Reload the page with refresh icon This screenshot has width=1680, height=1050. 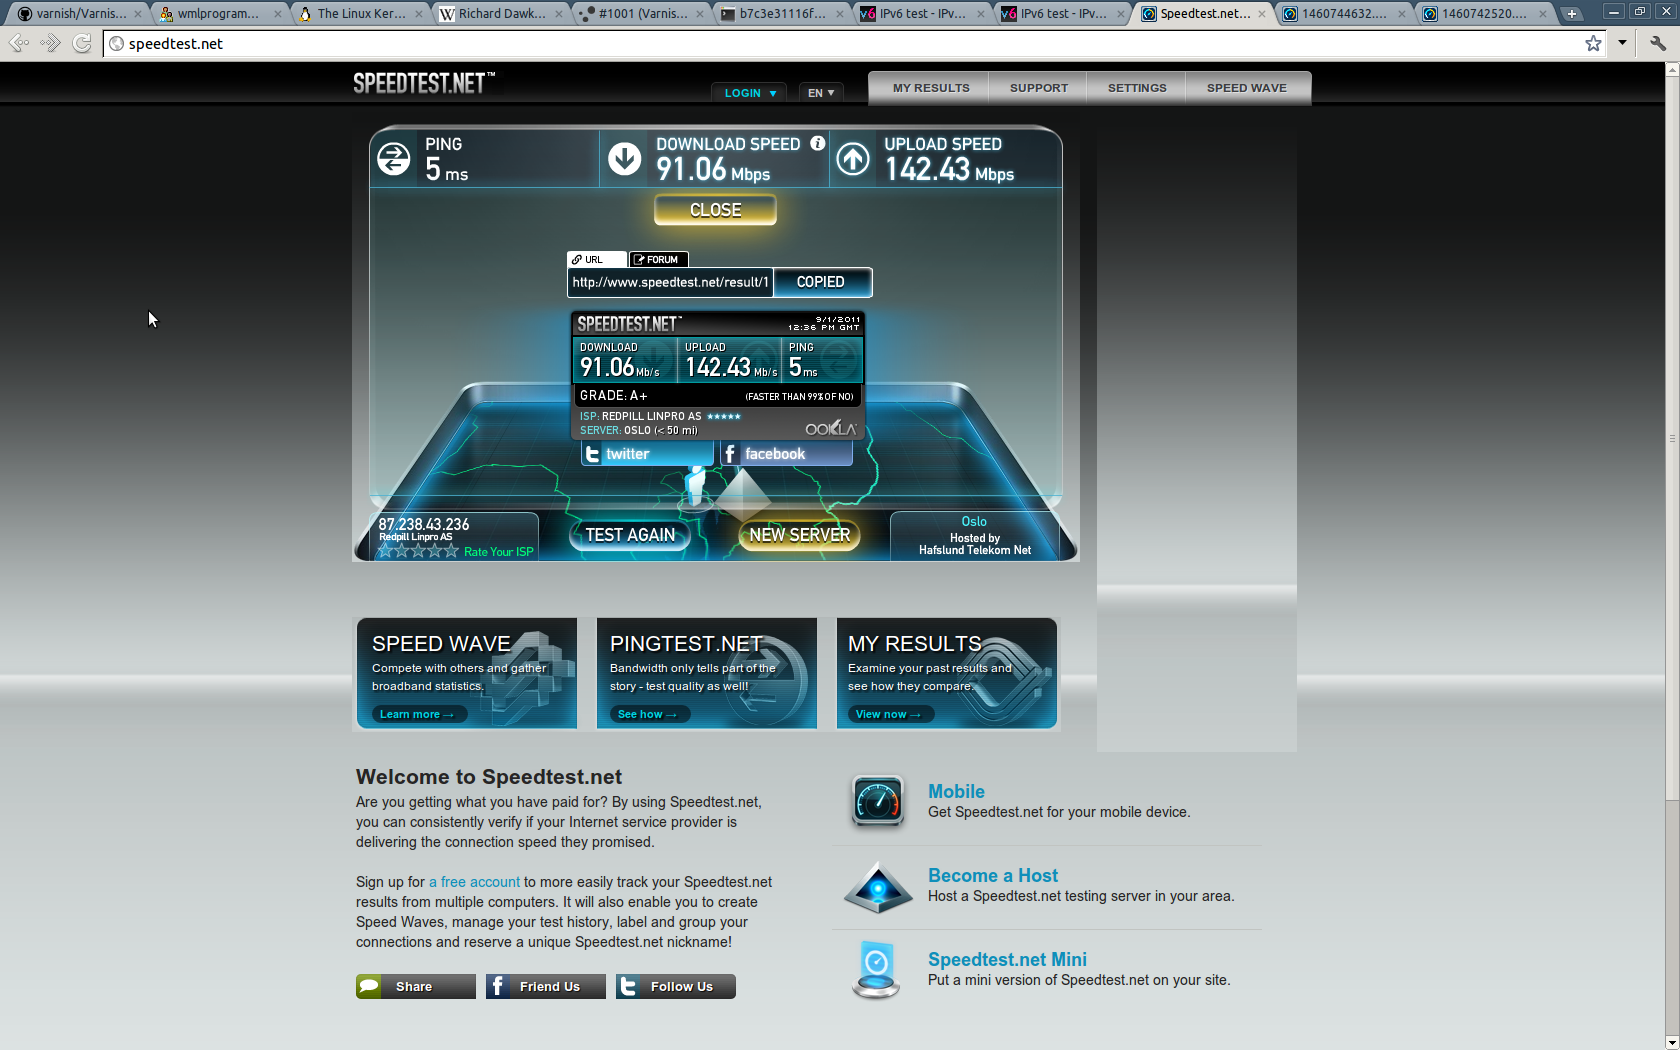tap(82, 43)
